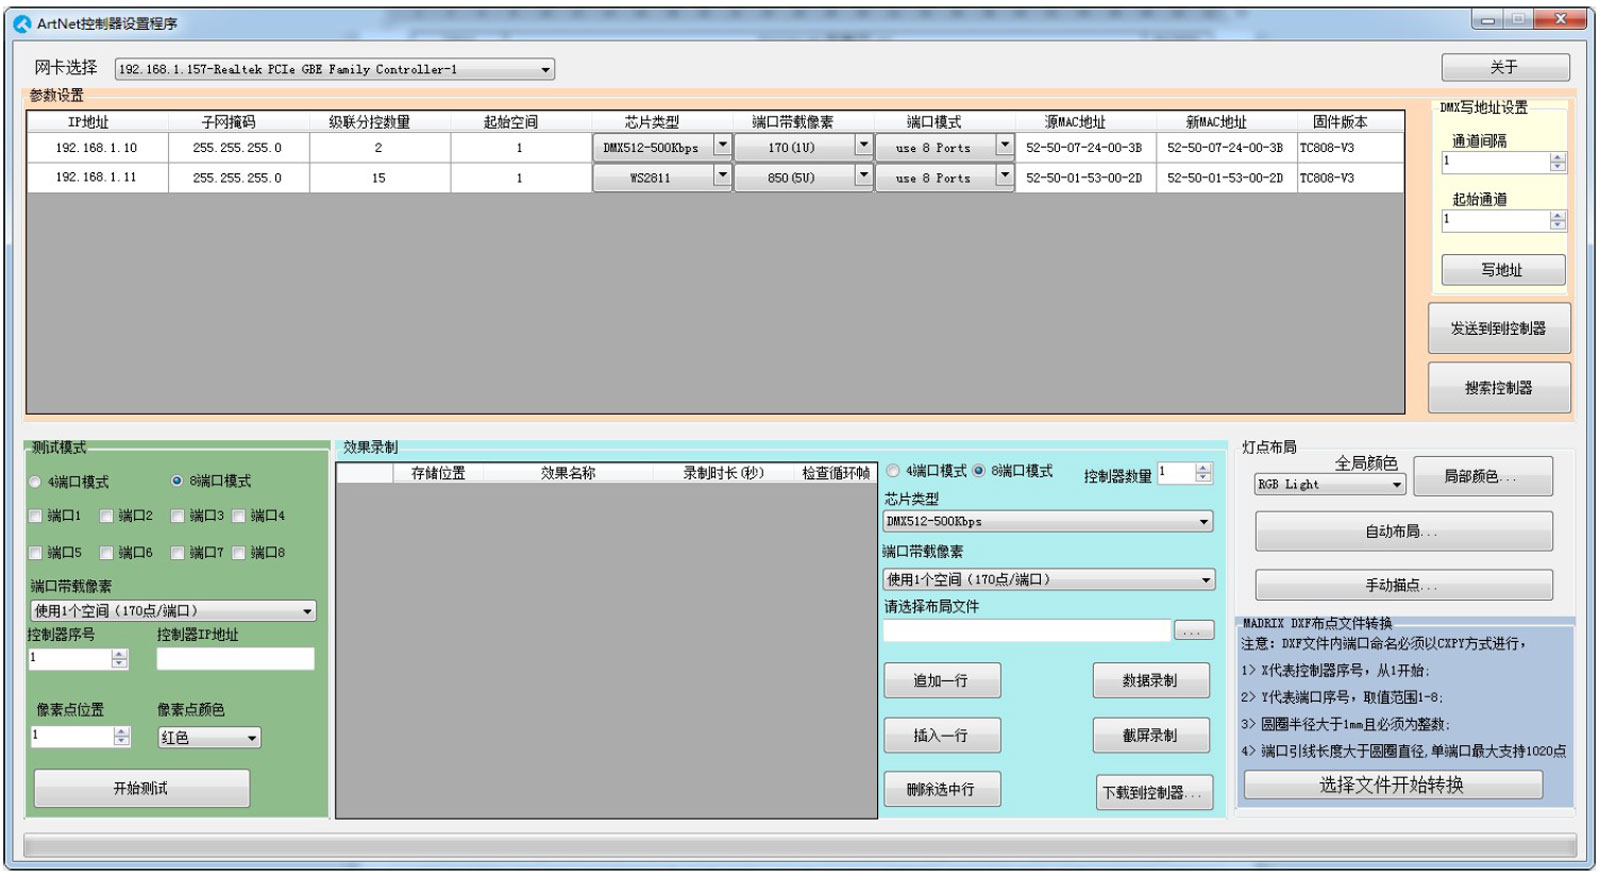
Task: Click the layout file path input field
Action: (1026, 631)
